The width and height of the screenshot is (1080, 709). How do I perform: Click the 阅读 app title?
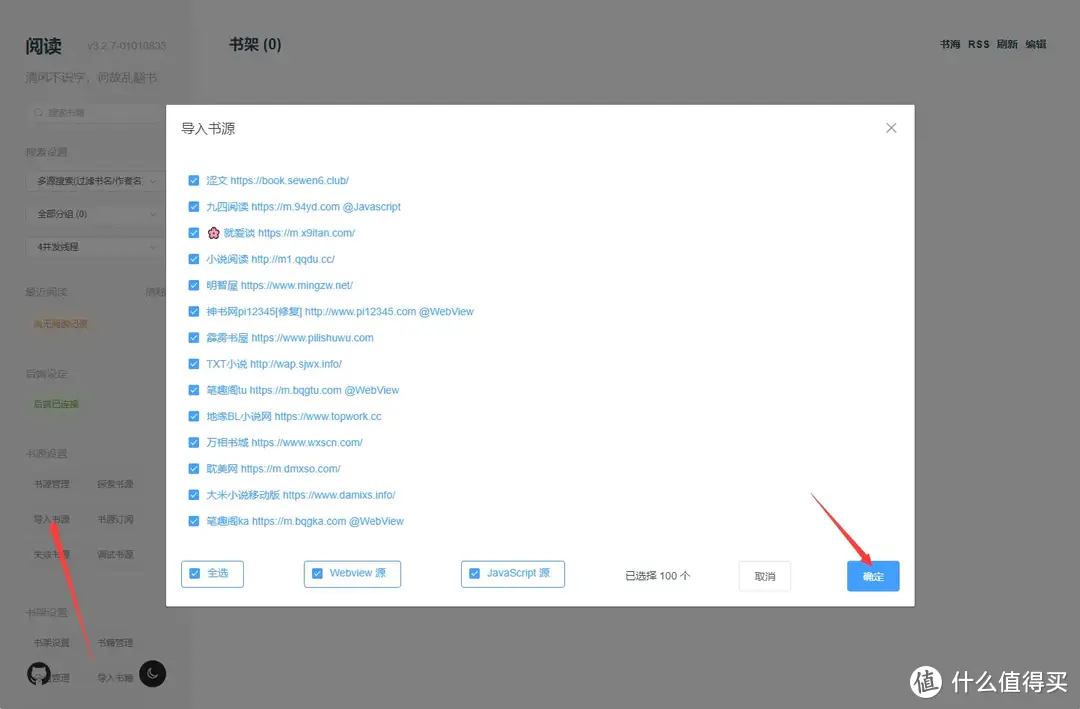[x=43, y=46]
